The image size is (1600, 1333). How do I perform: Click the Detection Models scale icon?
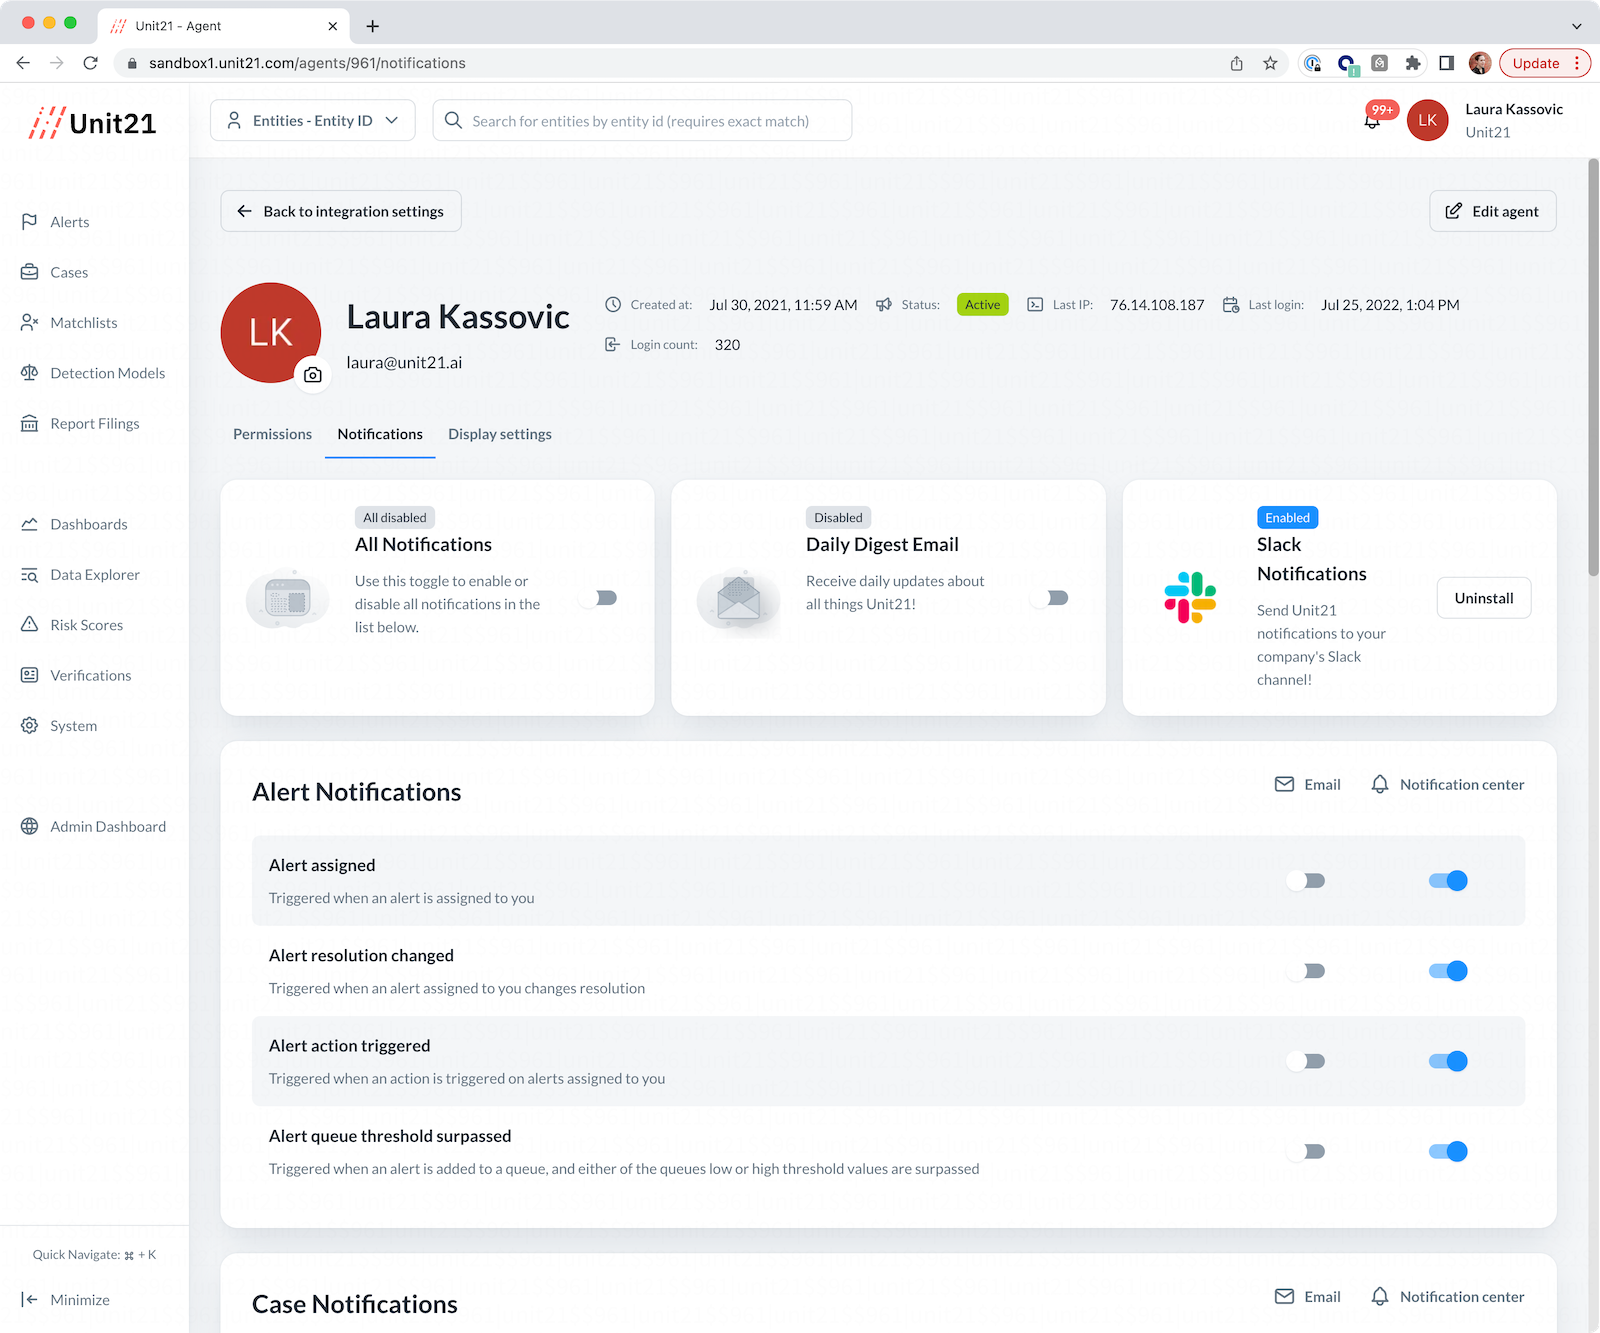(x=30, y=373)
